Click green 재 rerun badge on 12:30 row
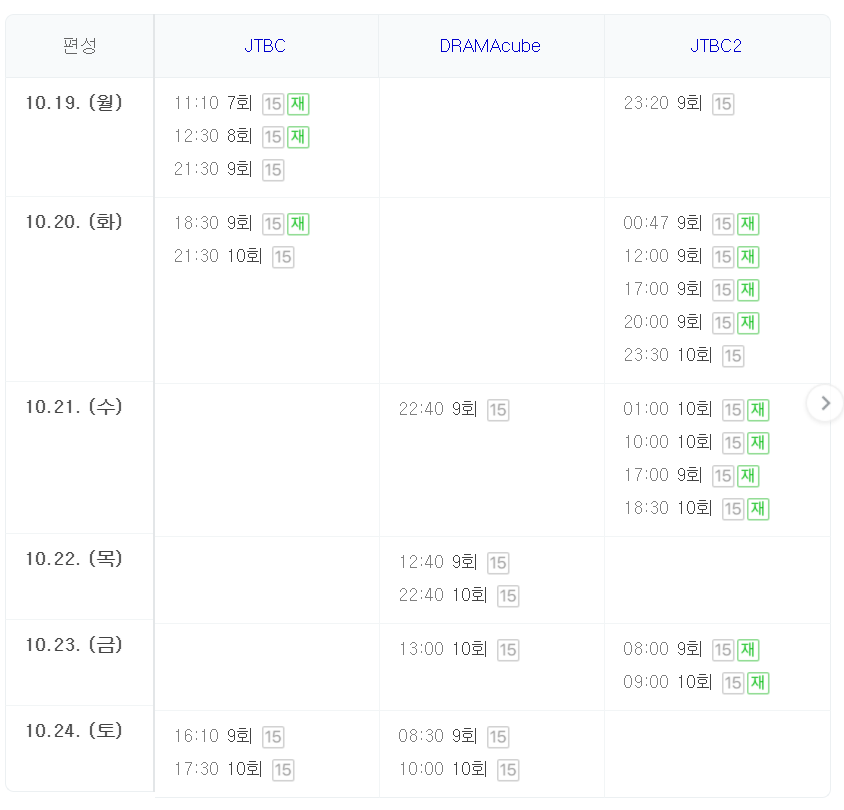Viewport: 844px width, 810px height. pyautogui.click(x=298, y=137)
